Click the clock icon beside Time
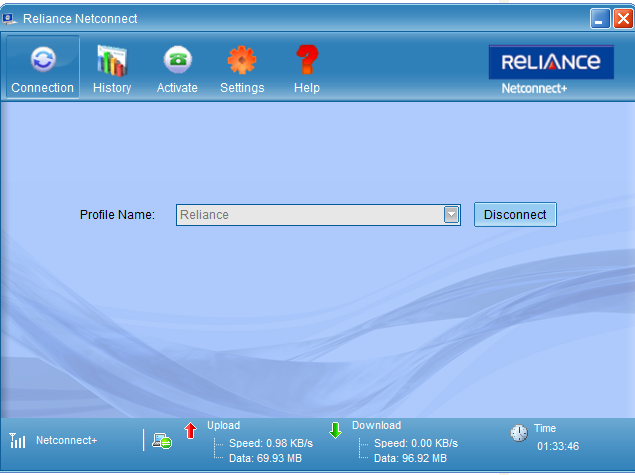Image resolution: width=635 pixels, height=475 pixels. [x=519, y=433]
